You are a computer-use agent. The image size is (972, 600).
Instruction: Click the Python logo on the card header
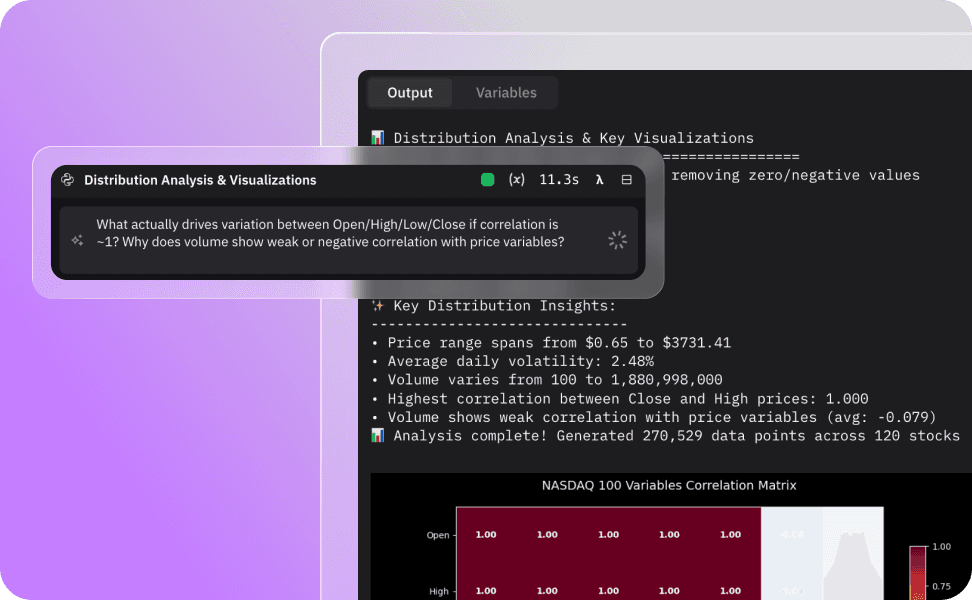[67, 180]
